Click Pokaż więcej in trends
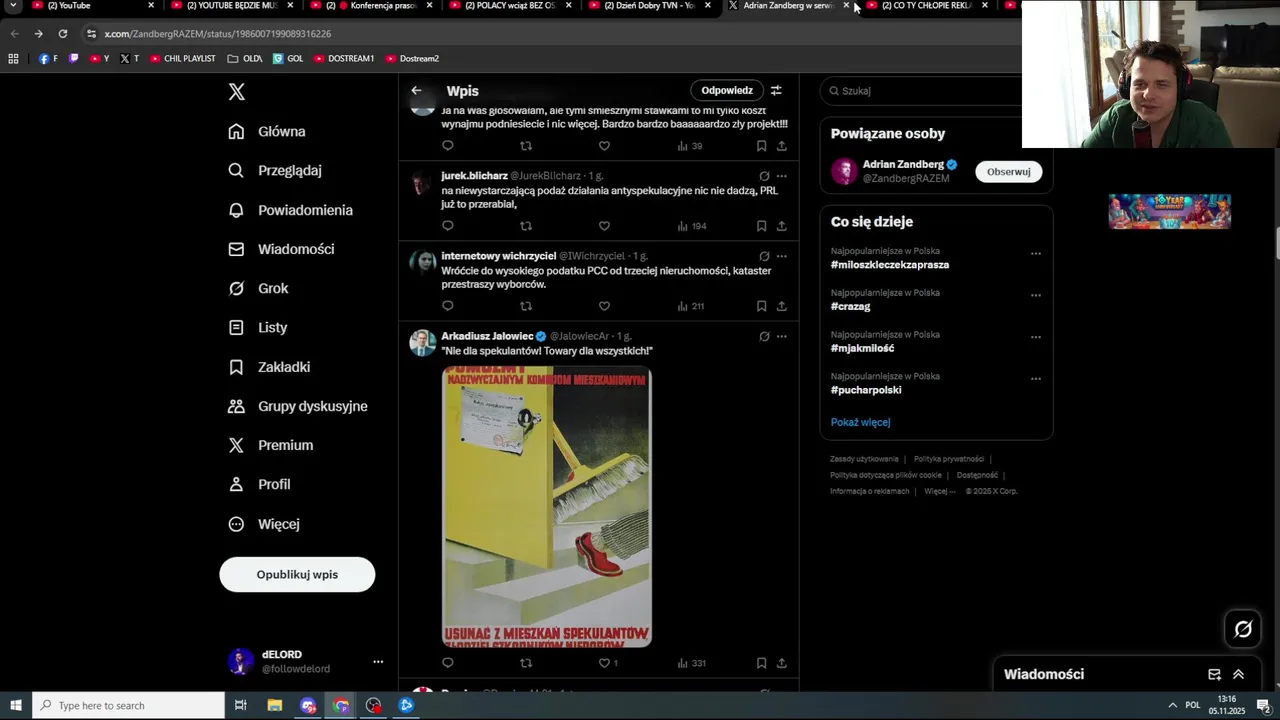Viewport: 1280px width, 720px height. (860, 422)
